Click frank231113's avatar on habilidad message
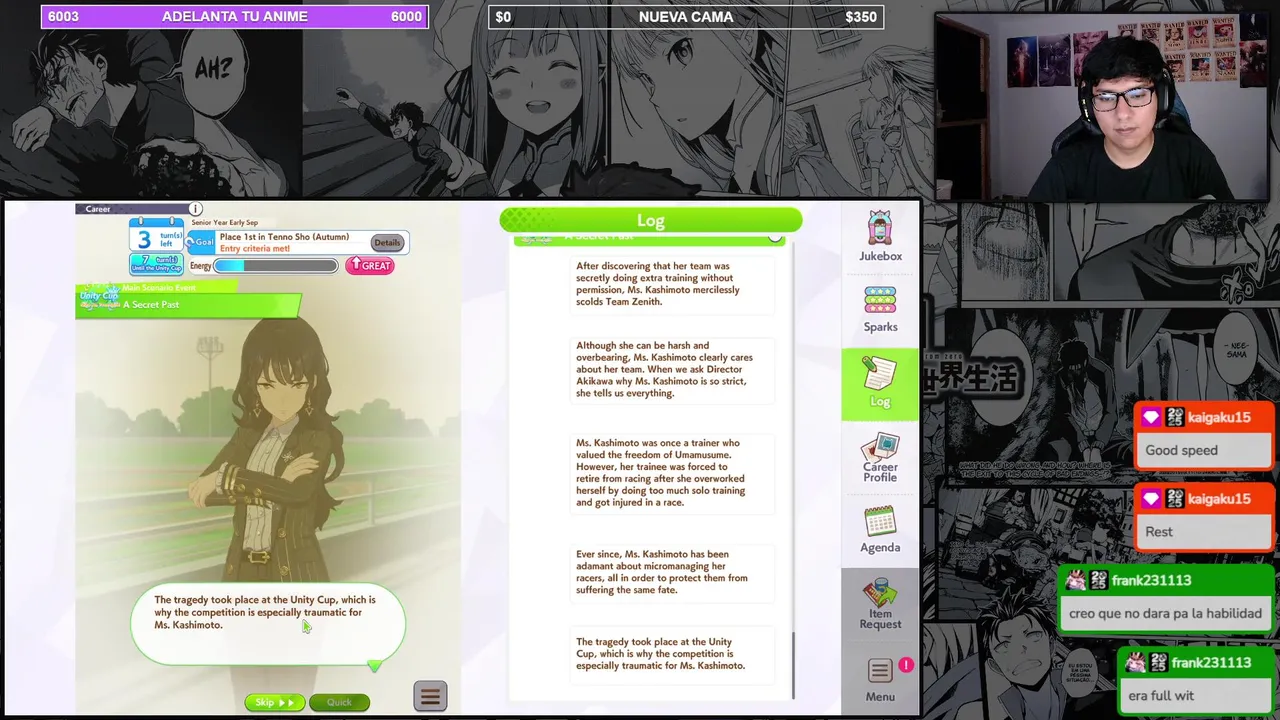 [x=1076, y=580]
